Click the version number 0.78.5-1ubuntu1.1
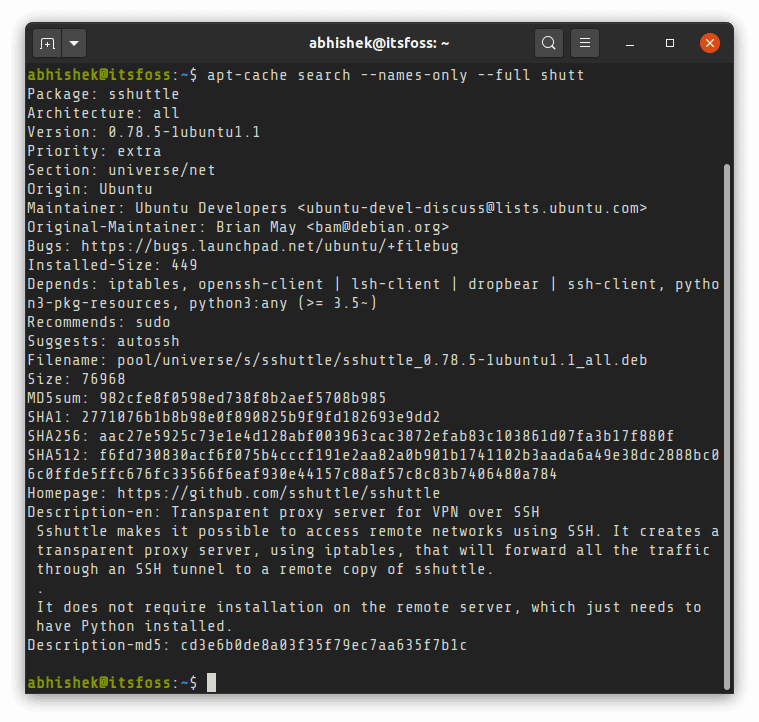The width and height of the screenshot is (759, 722). click(x=198, y=132)
